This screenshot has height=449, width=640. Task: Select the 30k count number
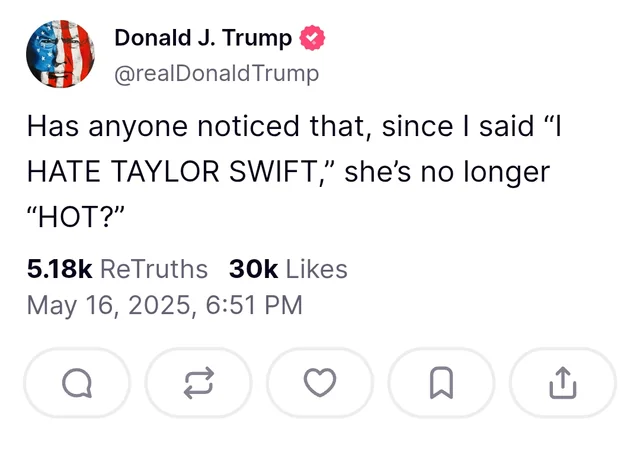[x=254, y=269]
